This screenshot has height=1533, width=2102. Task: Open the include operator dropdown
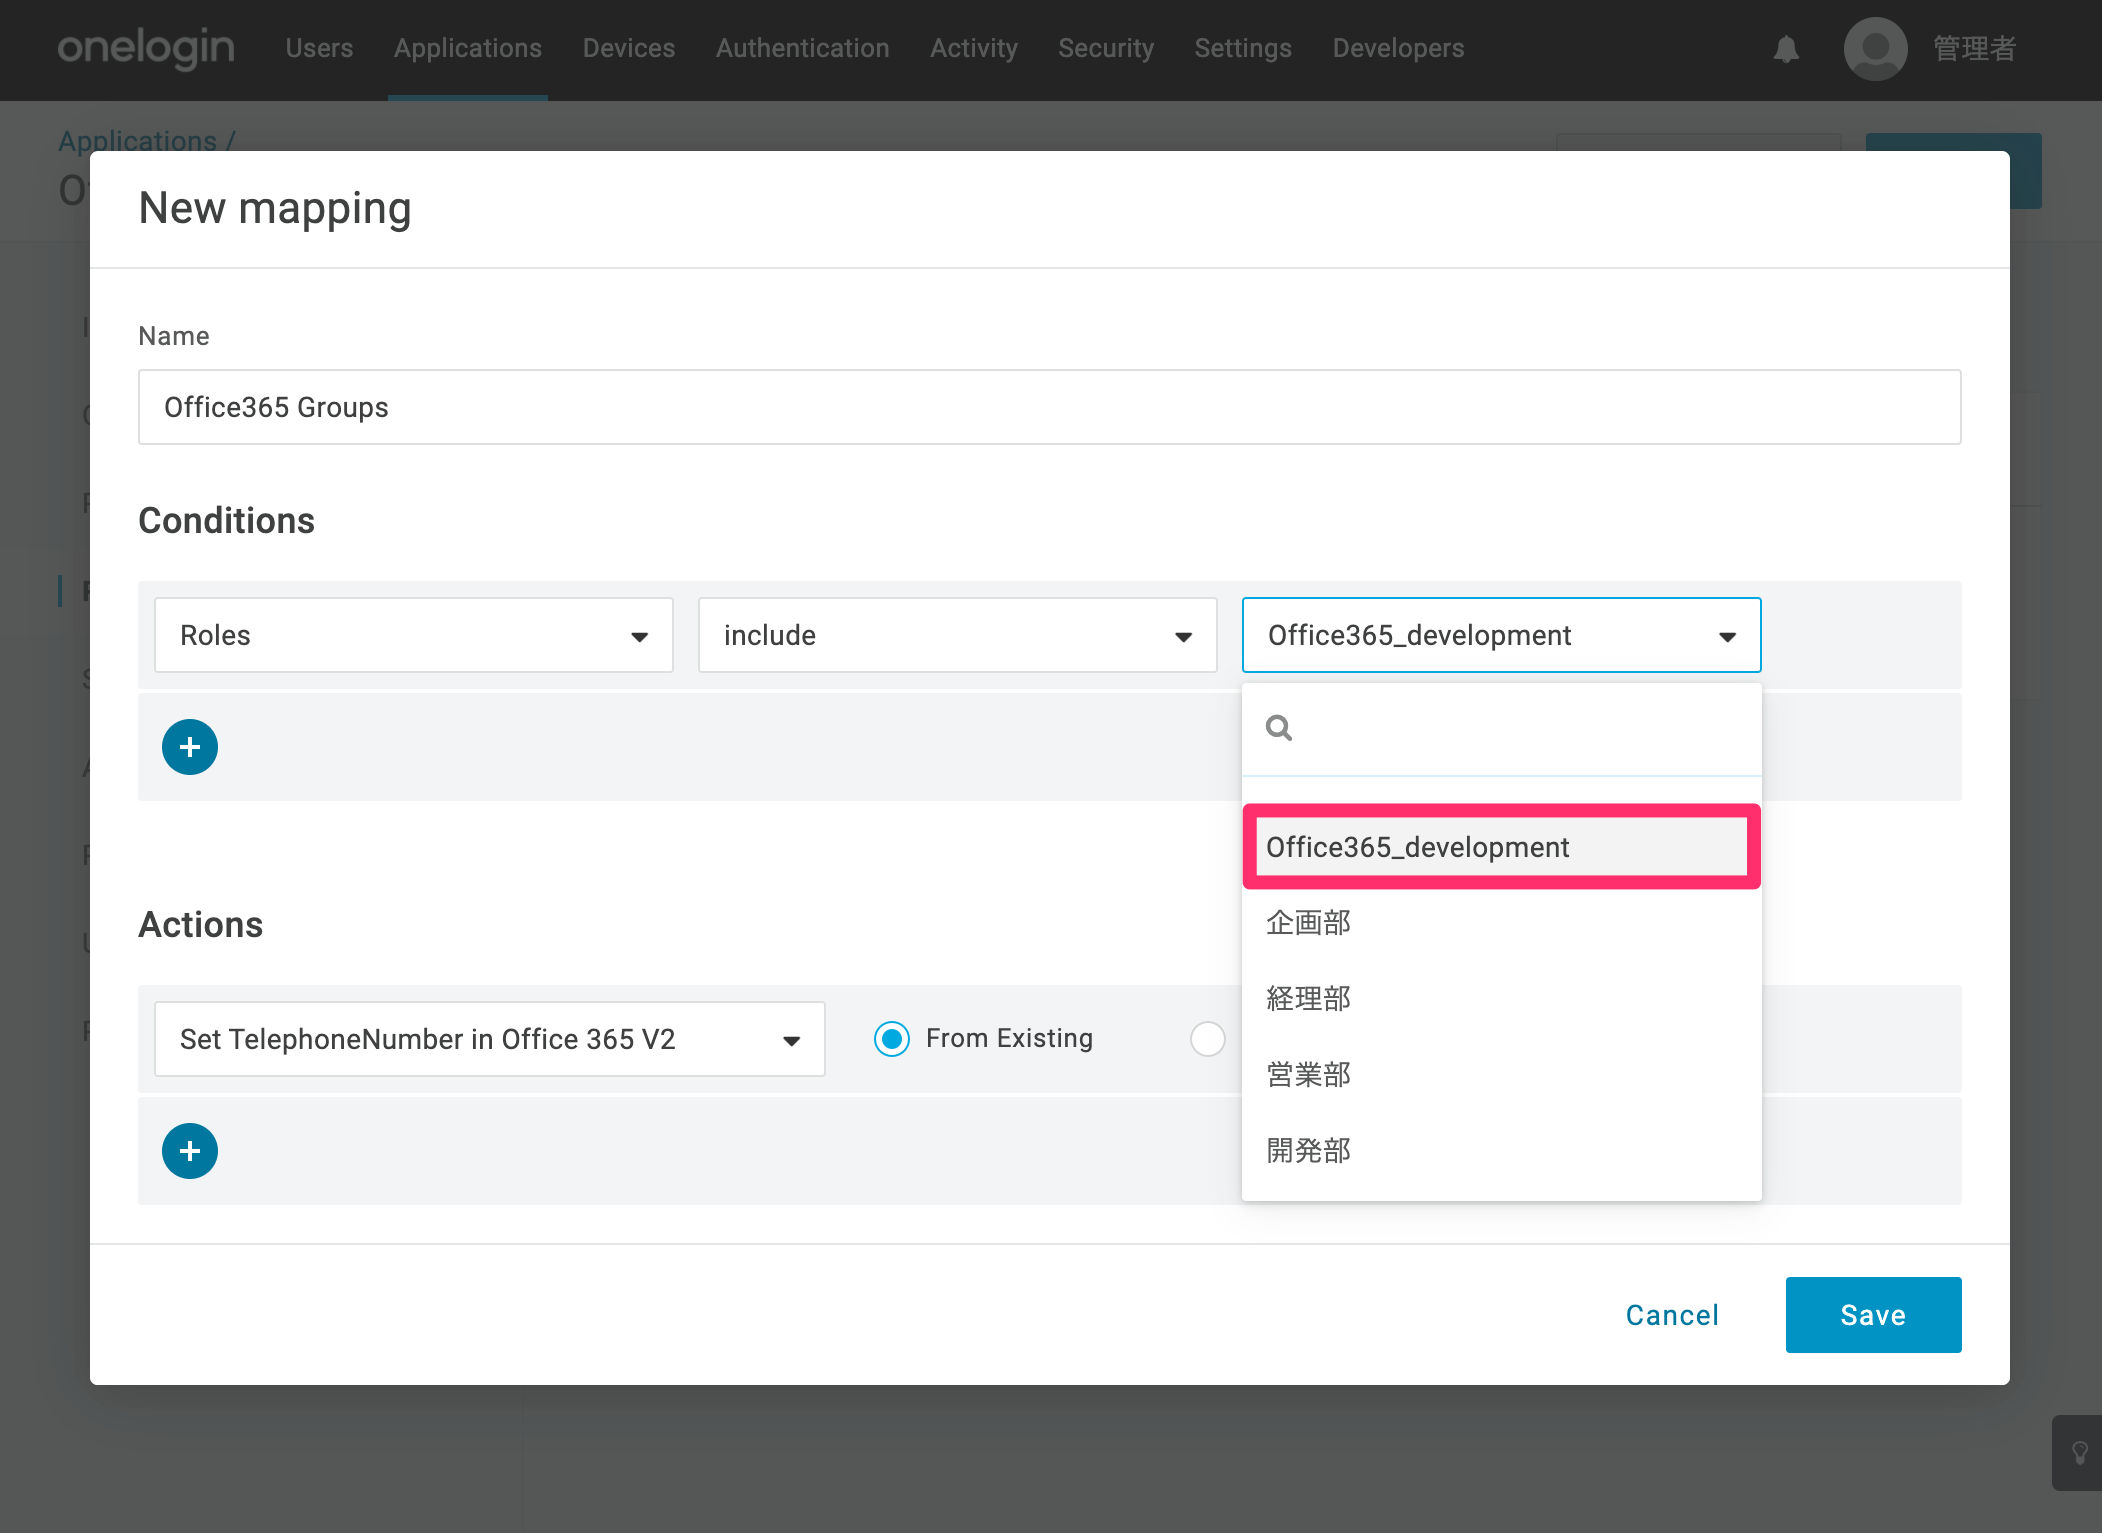pyautogui.click(x=958, y=635)
